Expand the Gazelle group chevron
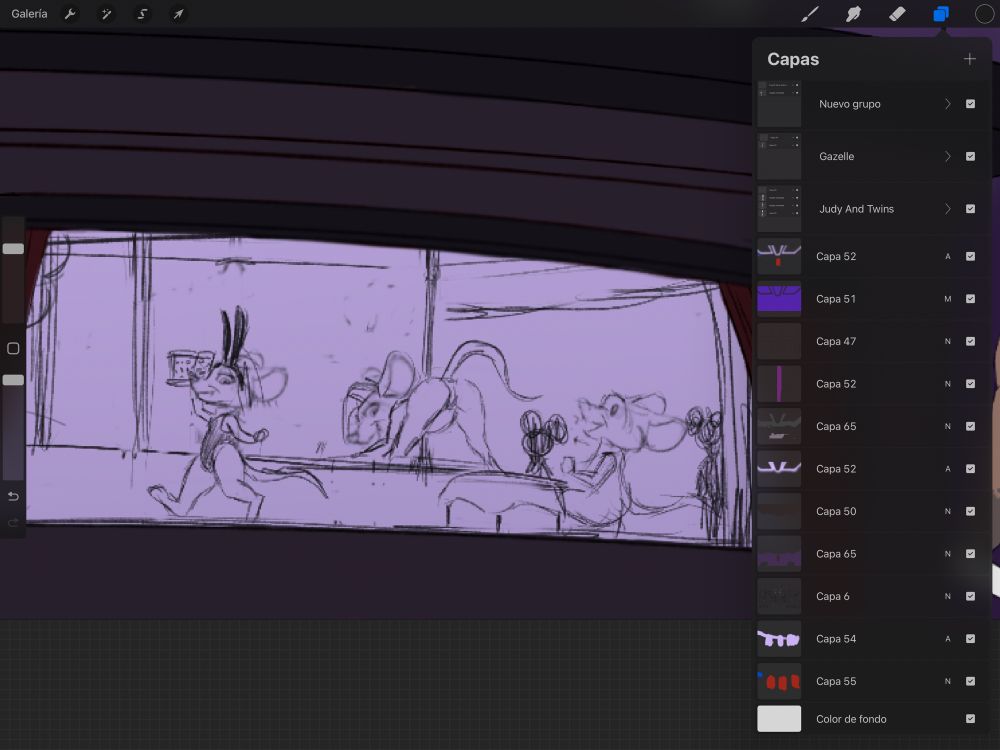The height and width of the screenshot is (750, 1000). click(948, 156)
